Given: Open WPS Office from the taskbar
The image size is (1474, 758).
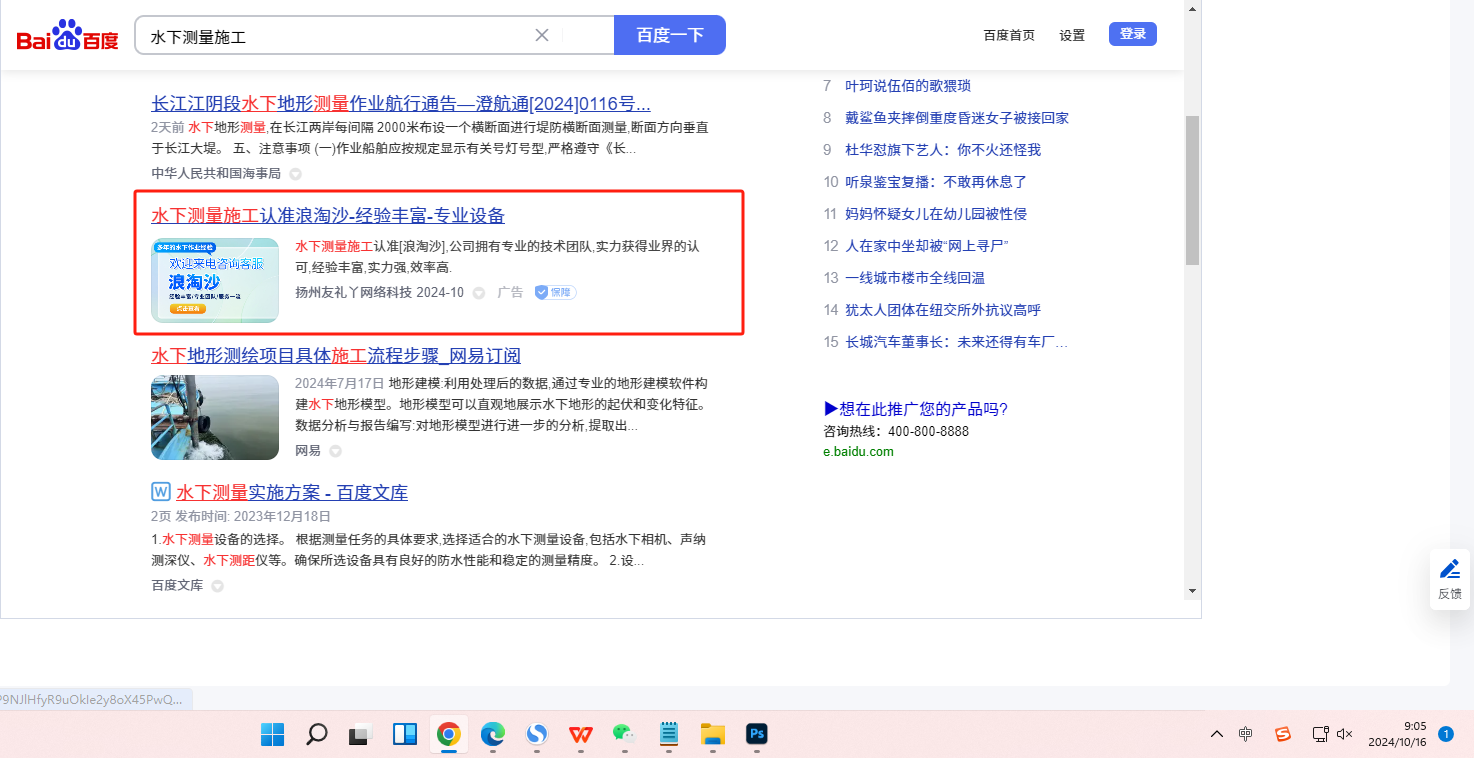Looking at the screenshot, I should coord(581,735).
